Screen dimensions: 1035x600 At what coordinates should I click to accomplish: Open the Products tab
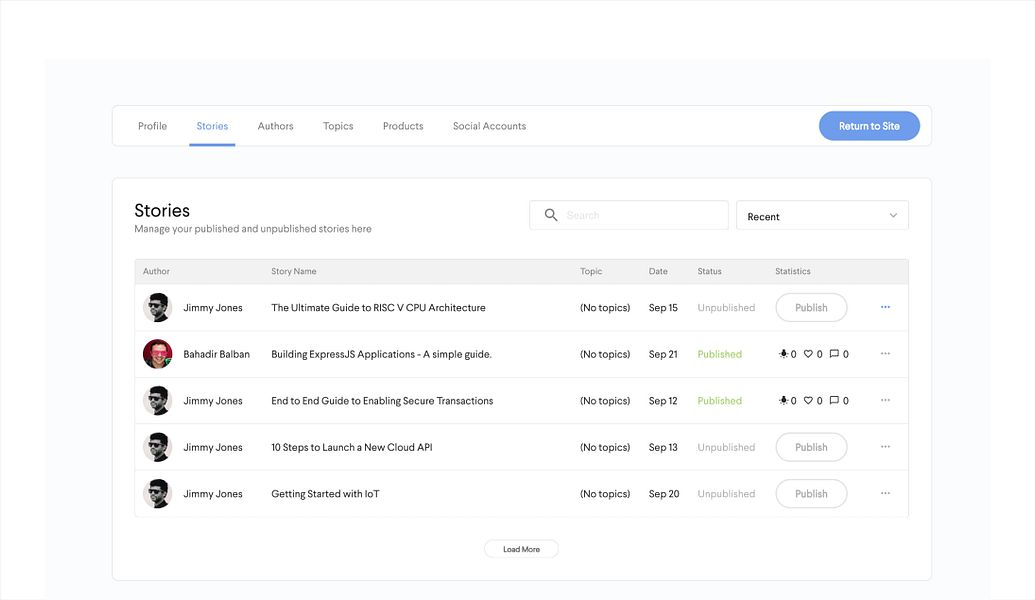pos(403,126)
